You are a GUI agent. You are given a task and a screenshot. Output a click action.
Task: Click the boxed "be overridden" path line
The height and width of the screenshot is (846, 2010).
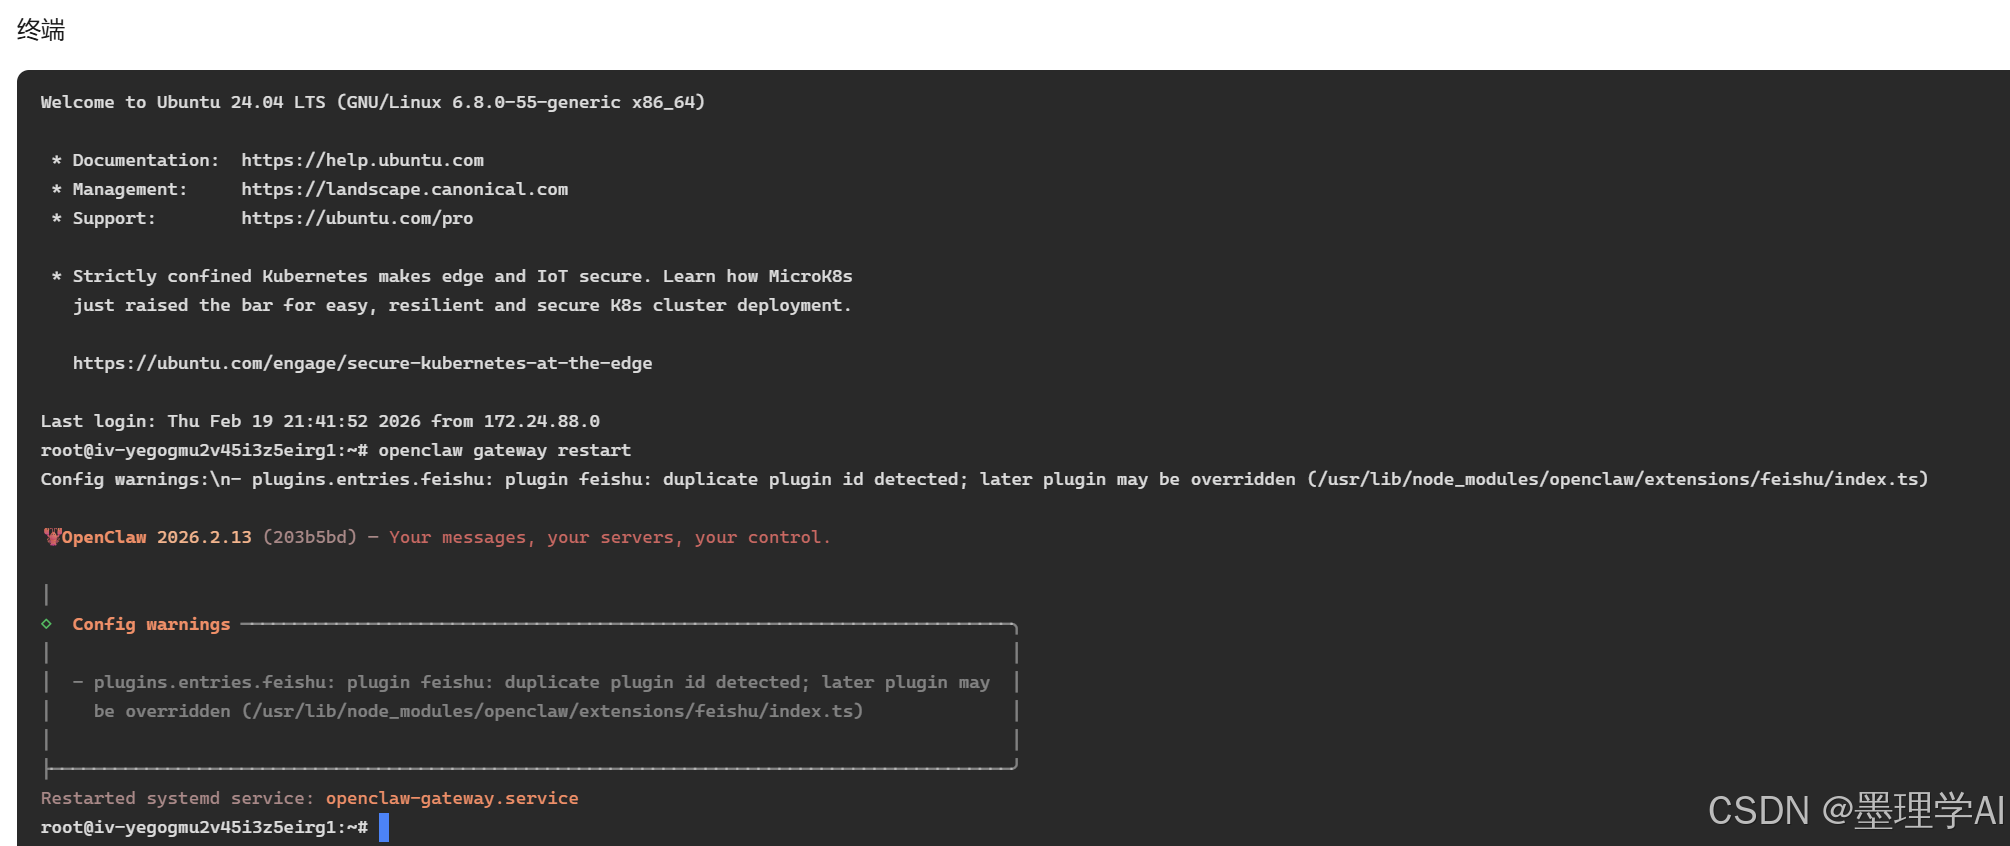(x=478, y=711)
